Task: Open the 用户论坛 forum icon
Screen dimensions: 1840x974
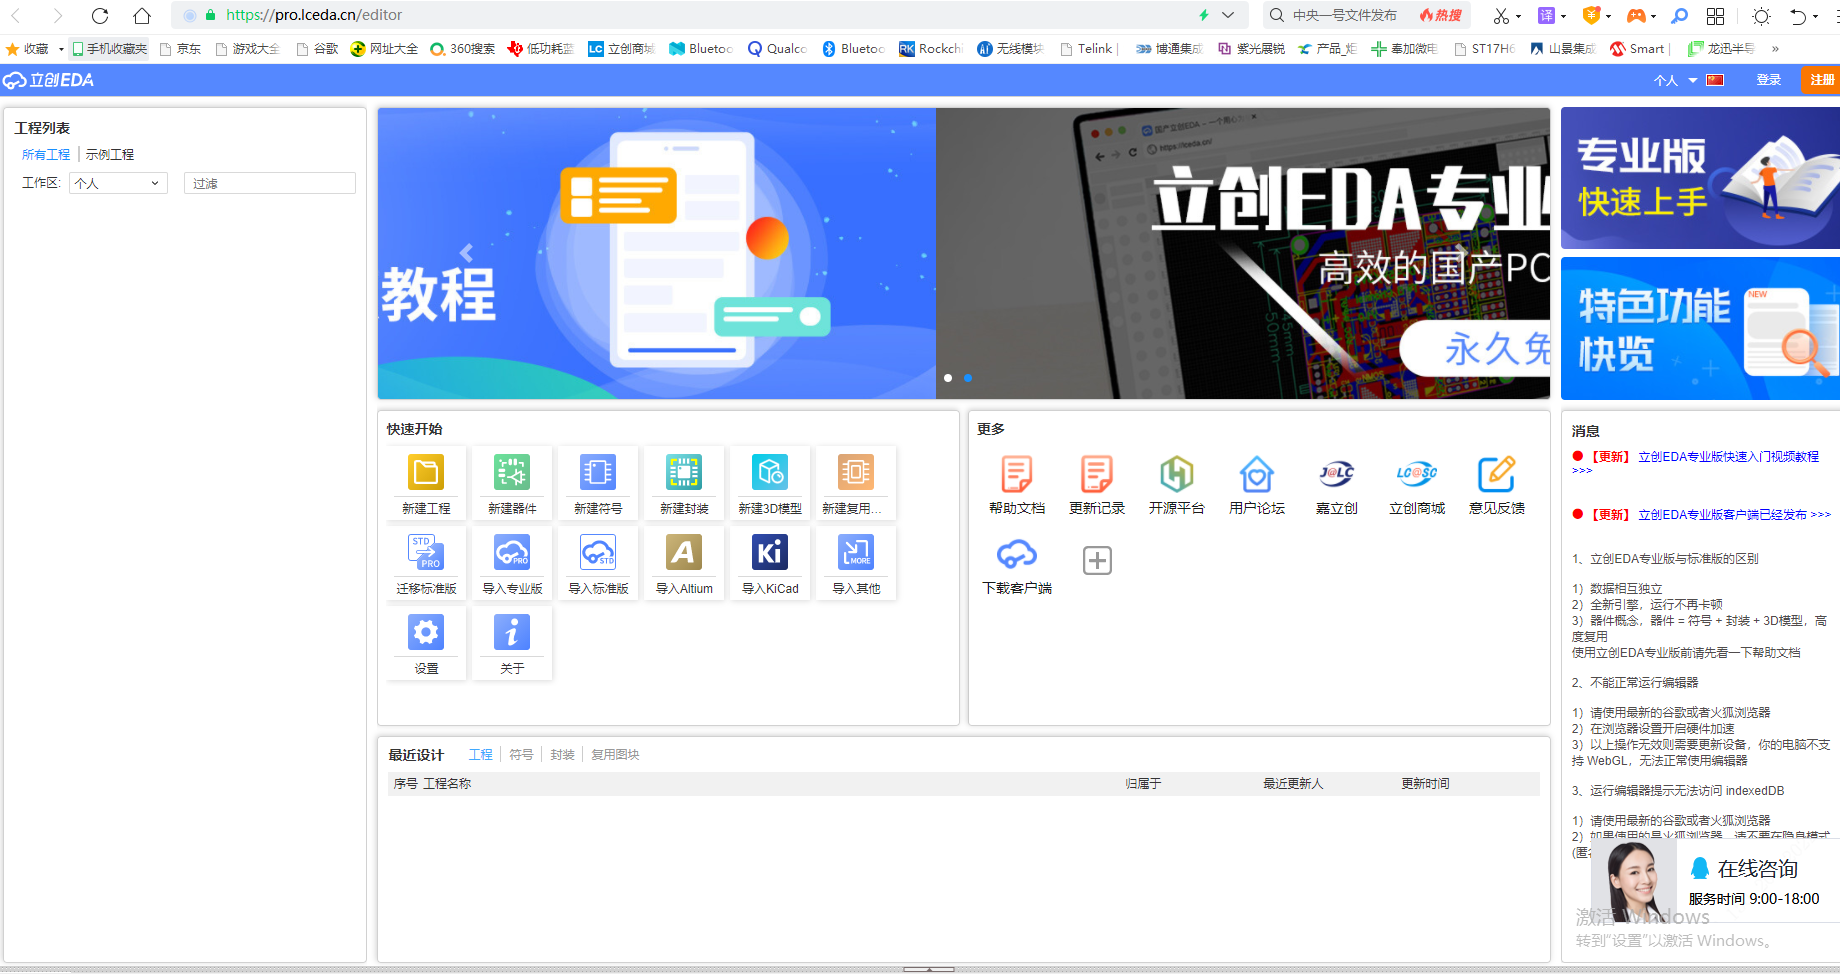Action: point(1257,474)
